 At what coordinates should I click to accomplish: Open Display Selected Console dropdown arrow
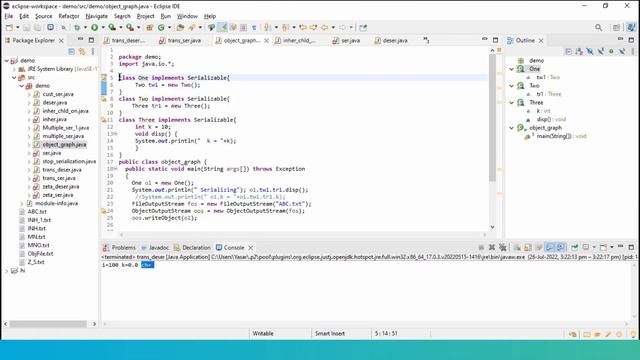[594, 247]
